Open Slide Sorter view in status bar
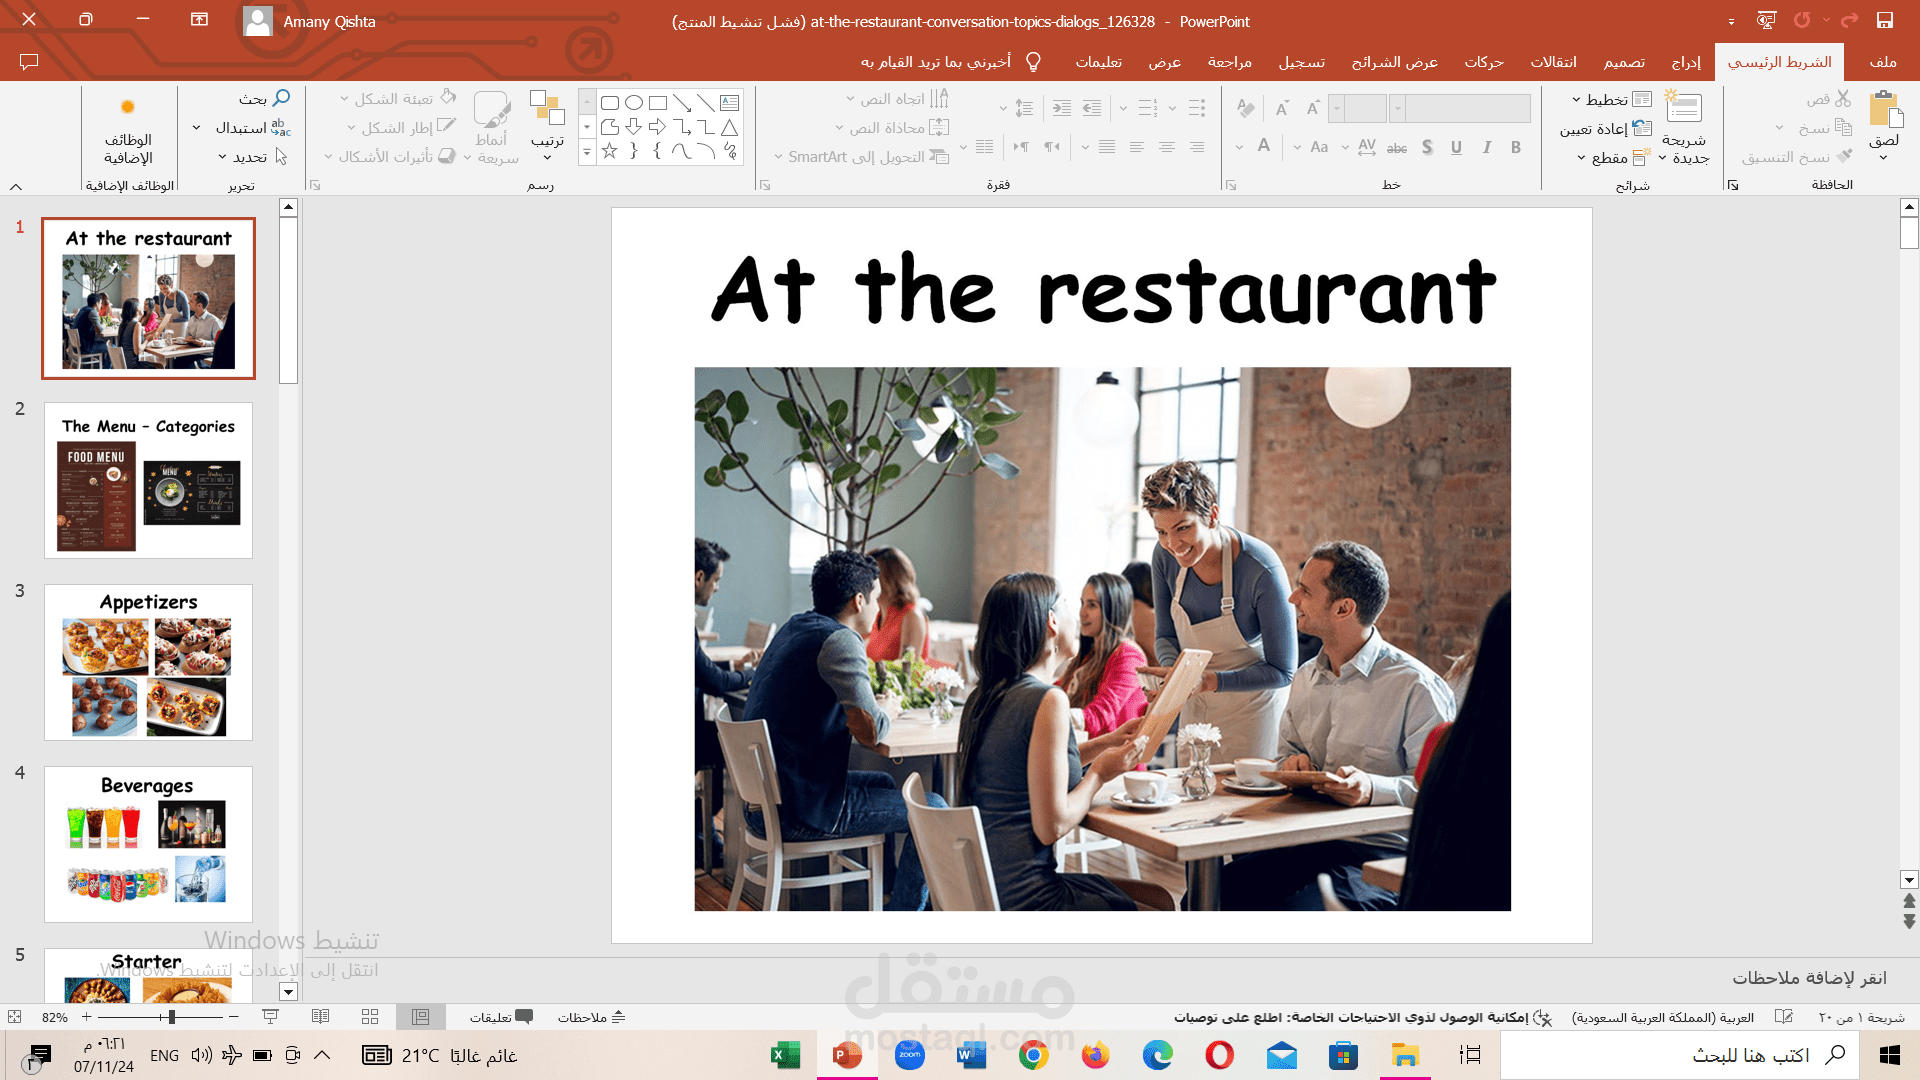This screenshot has height=1080, width=1920. click(370, 1017)
